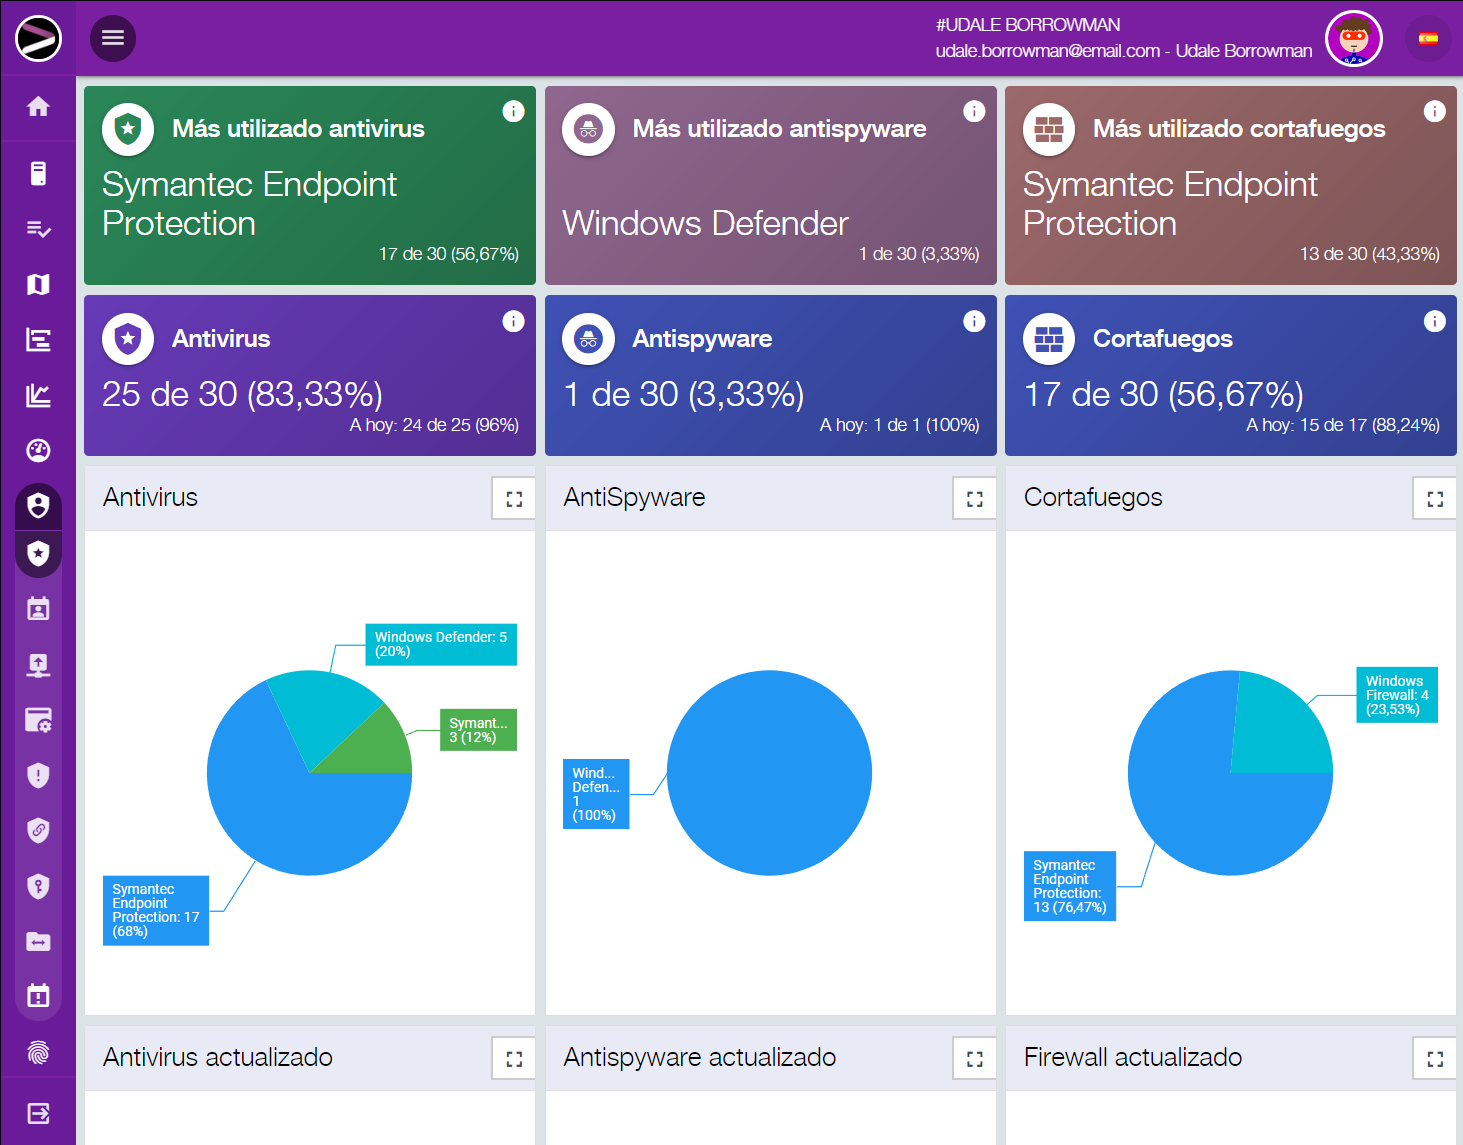Open the map icon in sidebar
Viewport: 1463px width, 1145px height.
(x=38, y=285)
